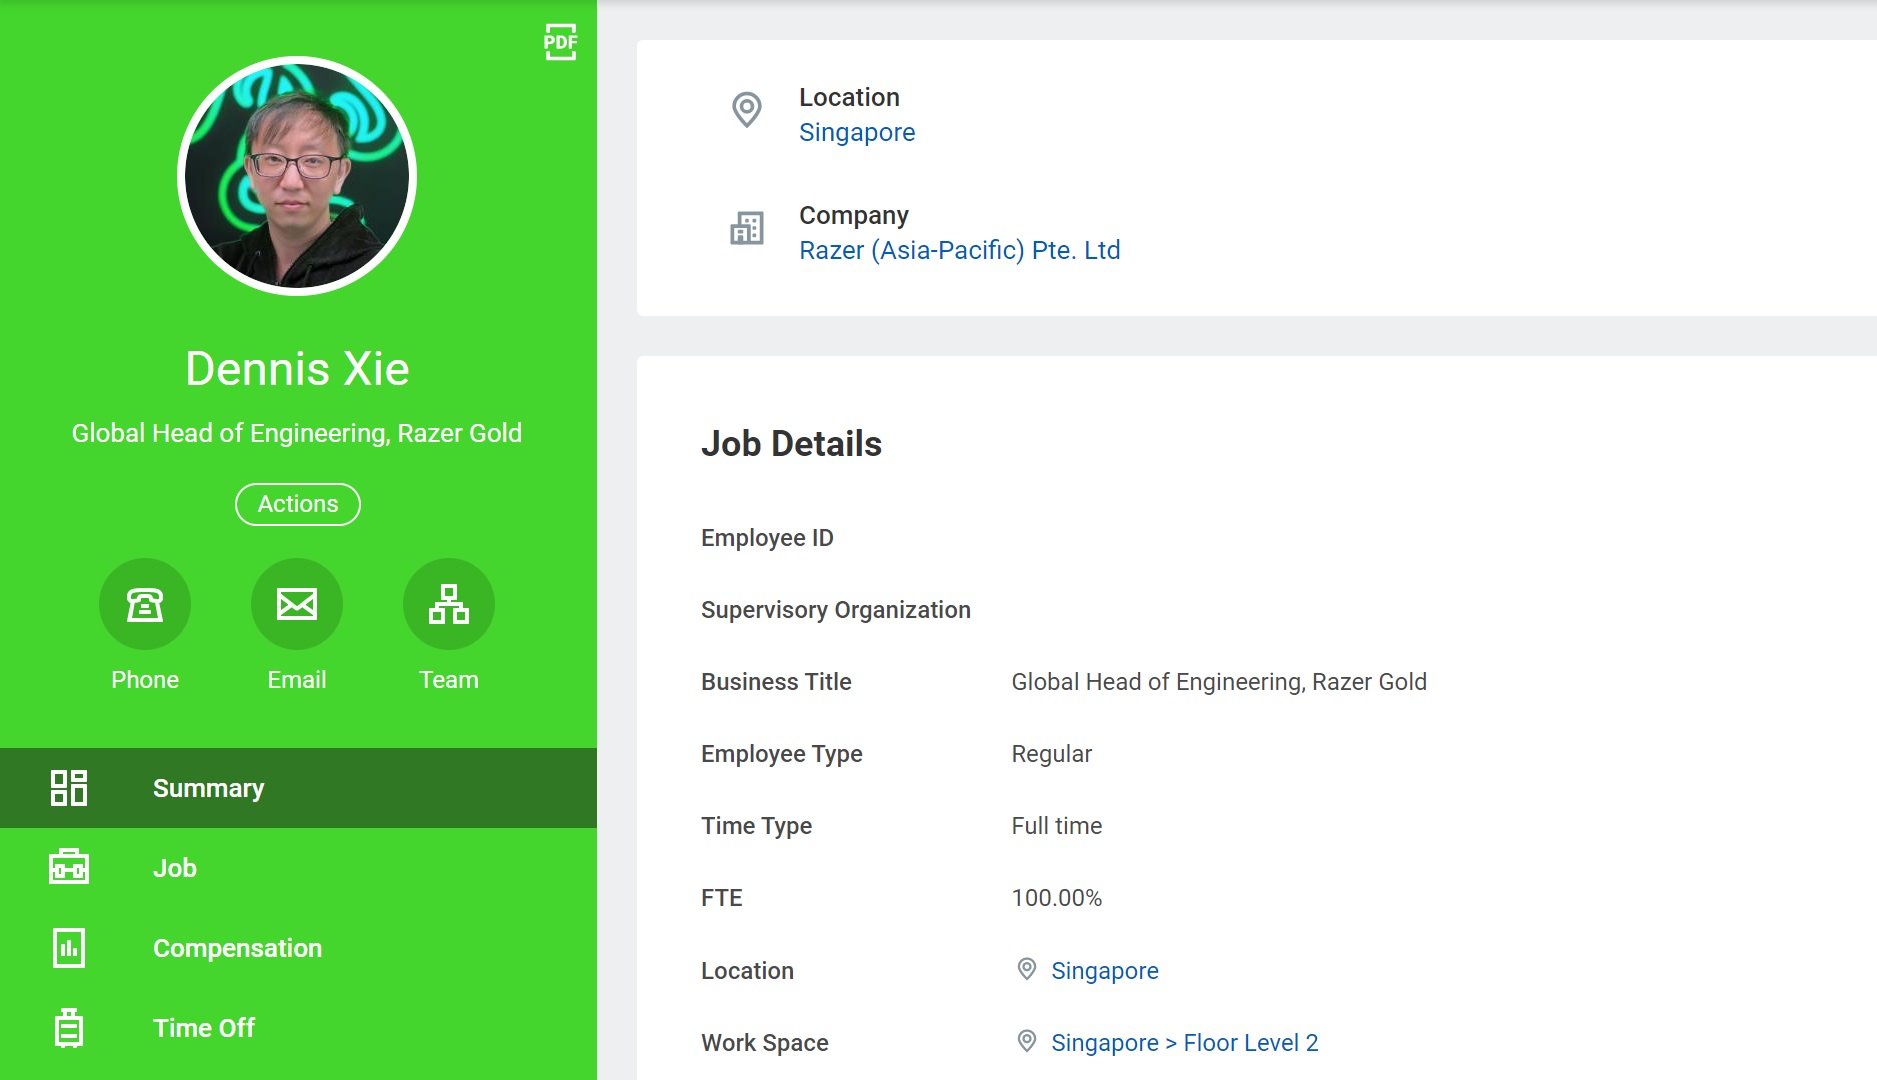Screen dimensions: 1877x1080
Task: Click the Time Type label
Action: tap(757, 826)
